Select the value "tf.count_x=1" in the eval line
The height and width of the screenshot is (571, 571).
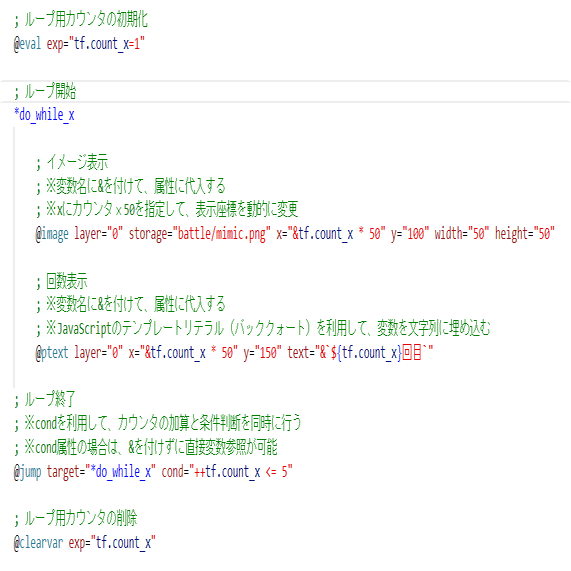point(107,44)
